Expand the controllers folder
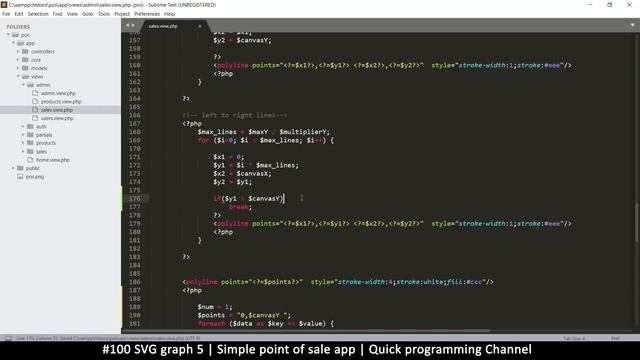The image size is (640, 360). [x=18, y=51]
